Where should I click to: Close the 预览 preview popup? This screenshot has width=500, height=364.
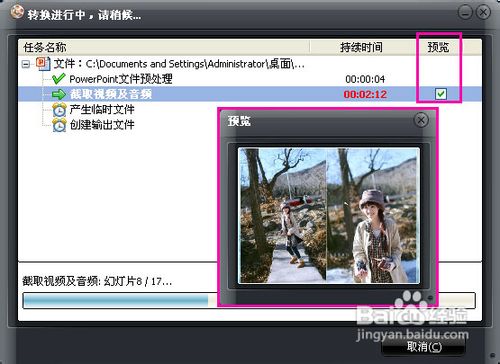tap(421, 120)
